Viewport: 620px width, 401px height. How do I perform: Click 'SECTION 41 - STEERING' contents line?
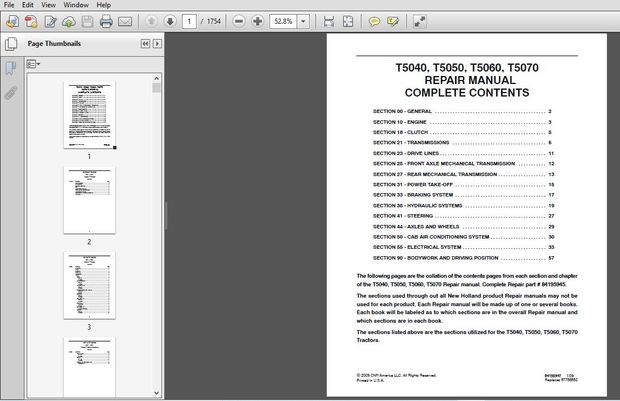(x=463, y=216)
